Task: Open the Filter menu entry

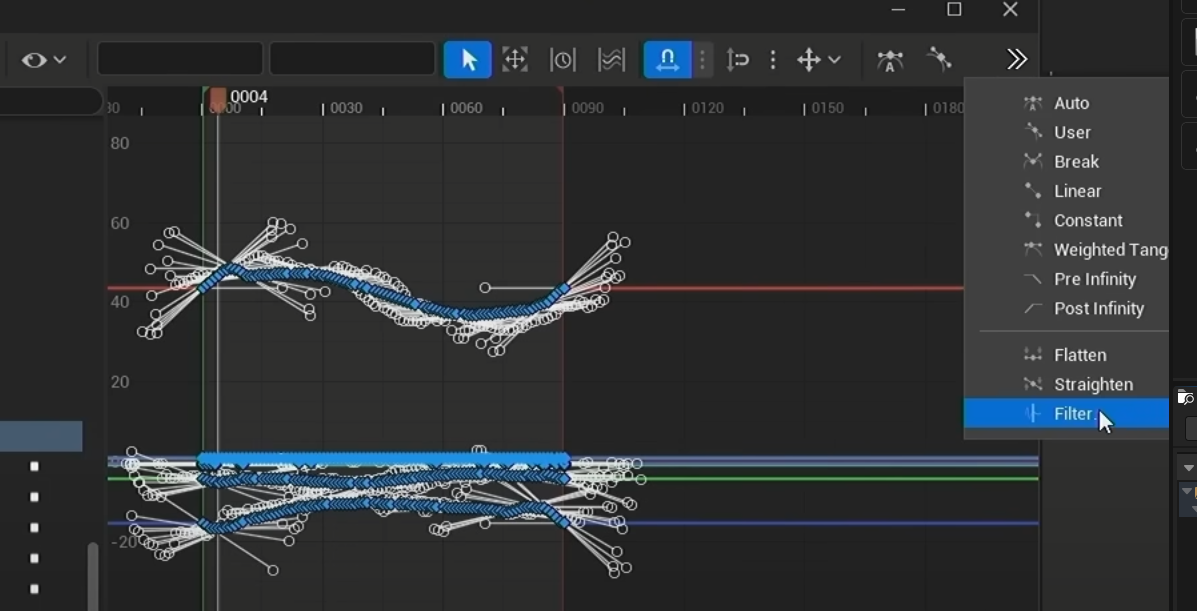Action: [1066, 414]
